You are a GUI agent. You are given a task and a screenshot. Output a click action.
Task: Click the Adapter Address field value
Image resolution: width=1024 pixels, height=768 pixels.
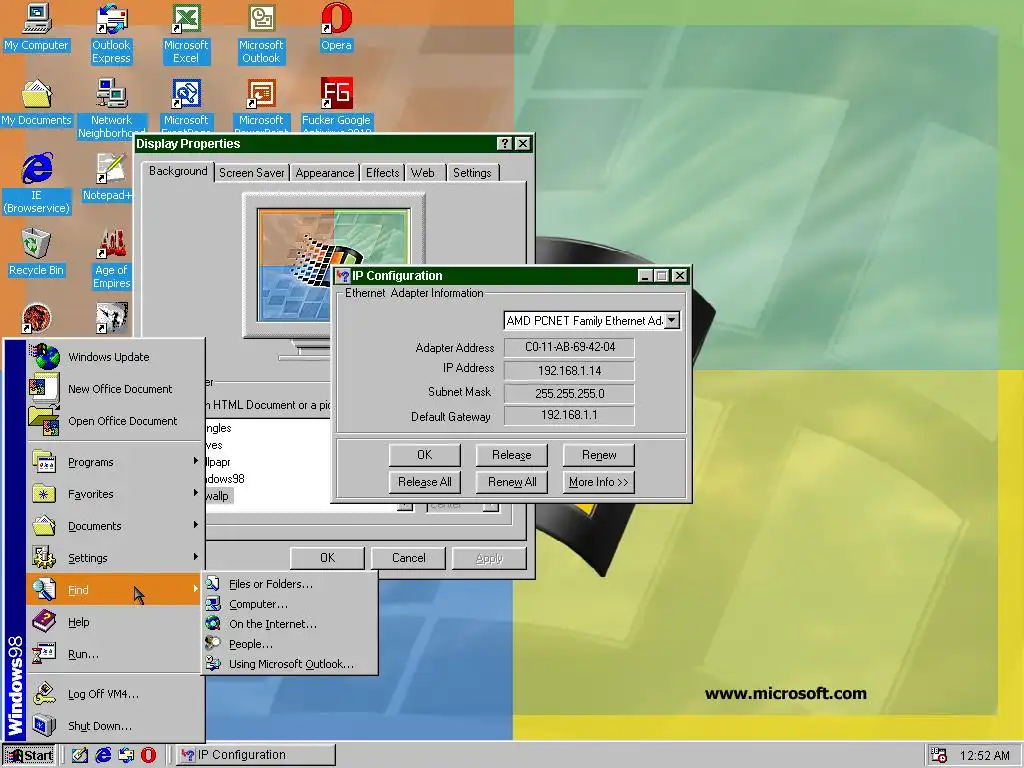[569, 347]
